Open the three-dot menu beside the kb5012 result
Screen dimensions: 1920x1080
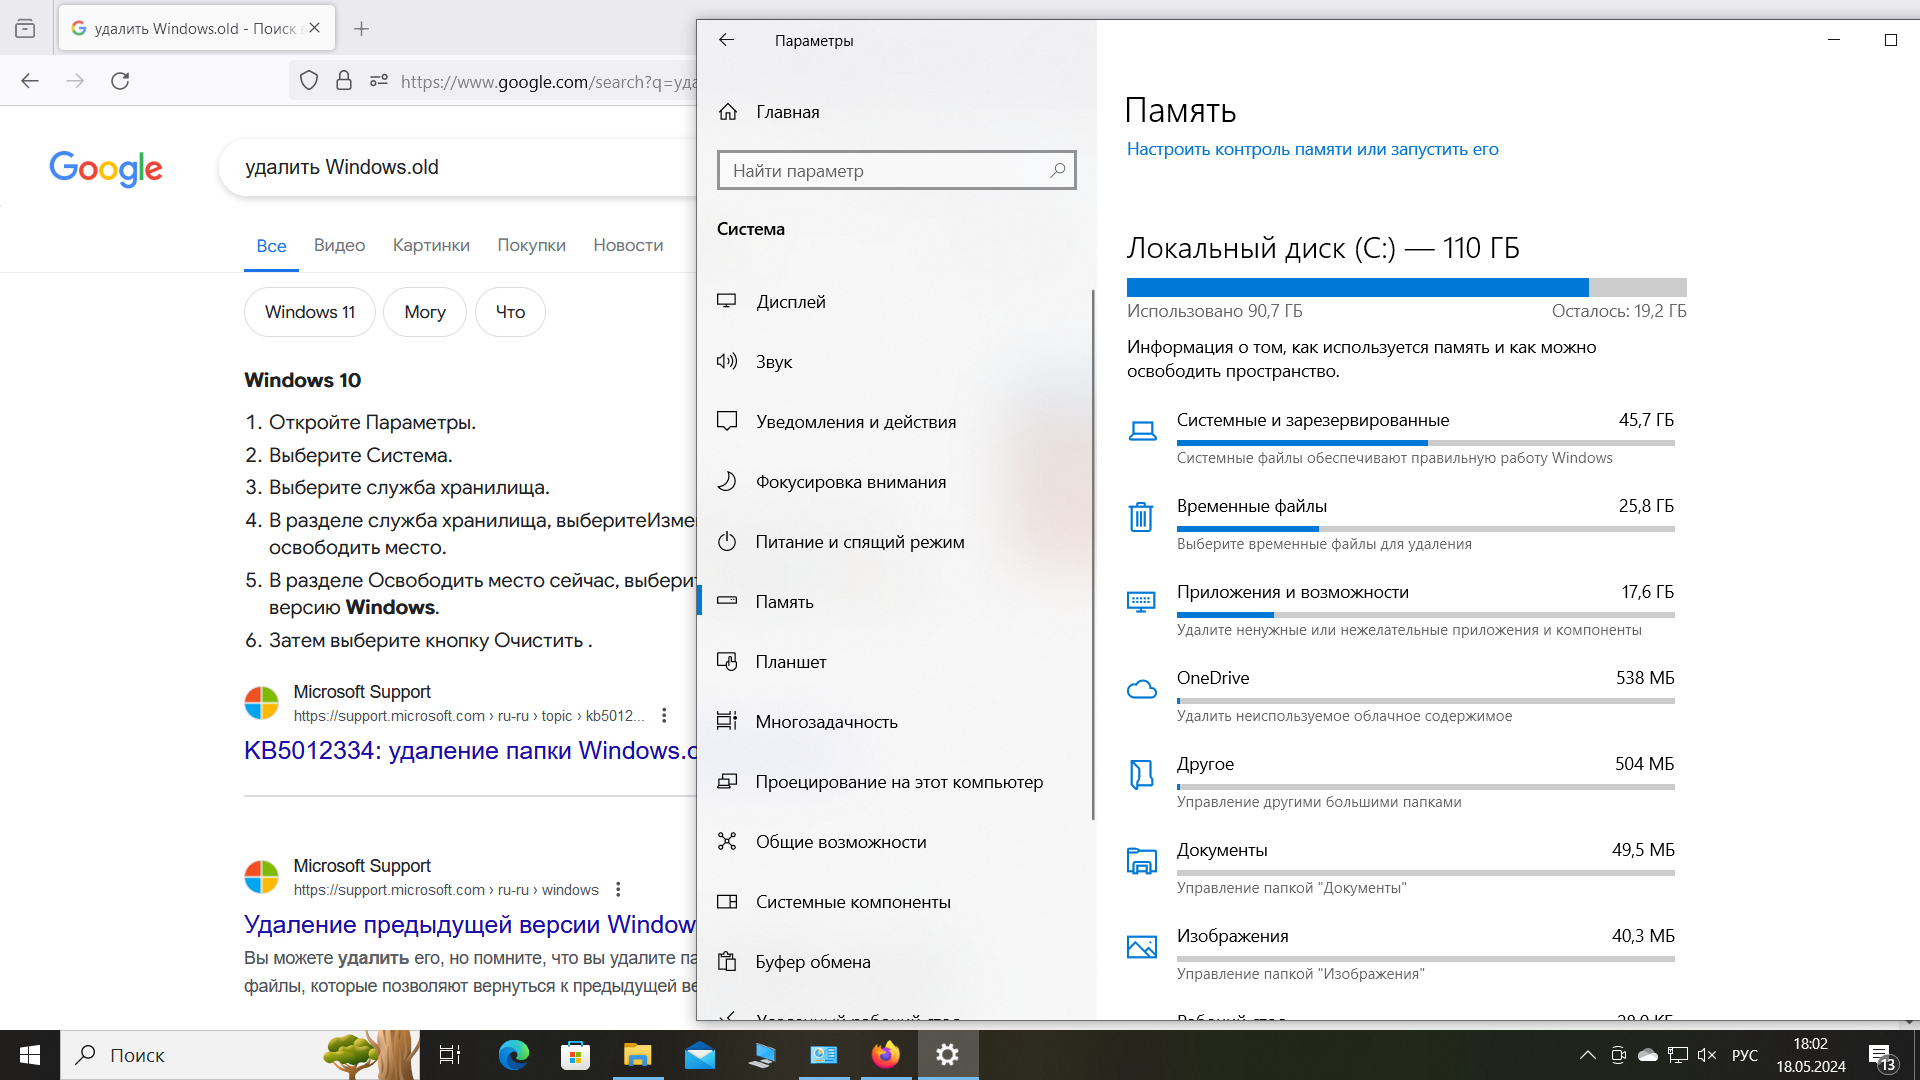click(x=664, y=716)
